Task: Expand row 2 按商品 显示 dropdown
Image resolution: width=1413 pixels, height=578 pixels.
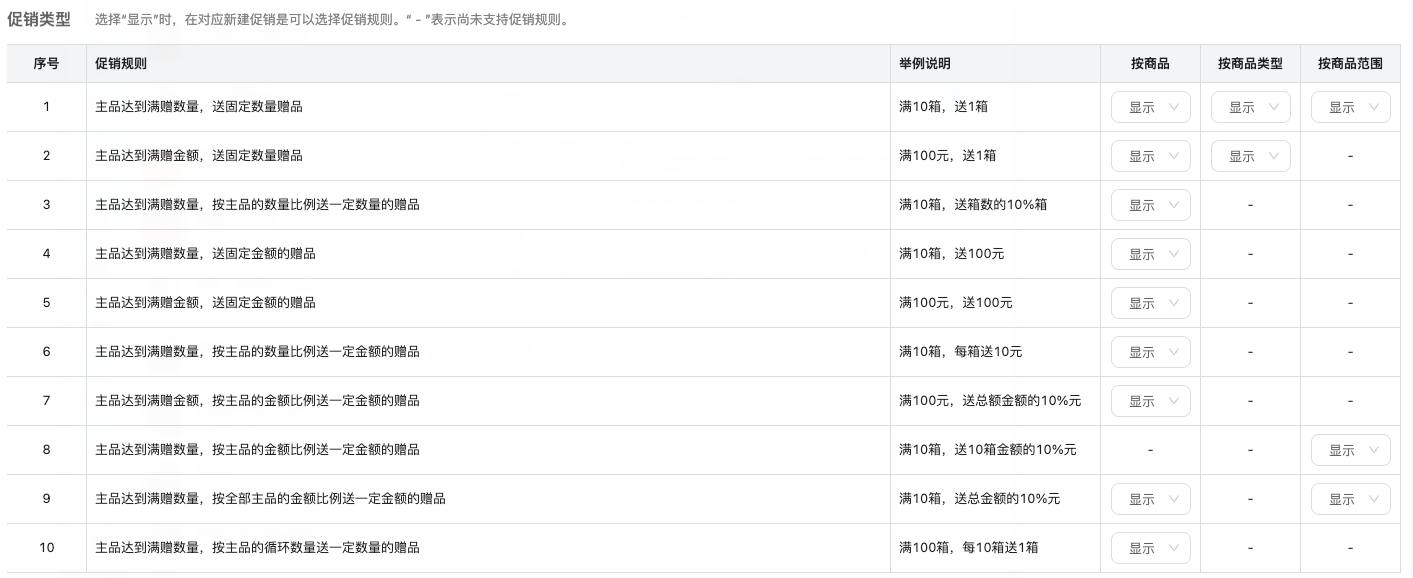Action: (x=1150, y=156)
